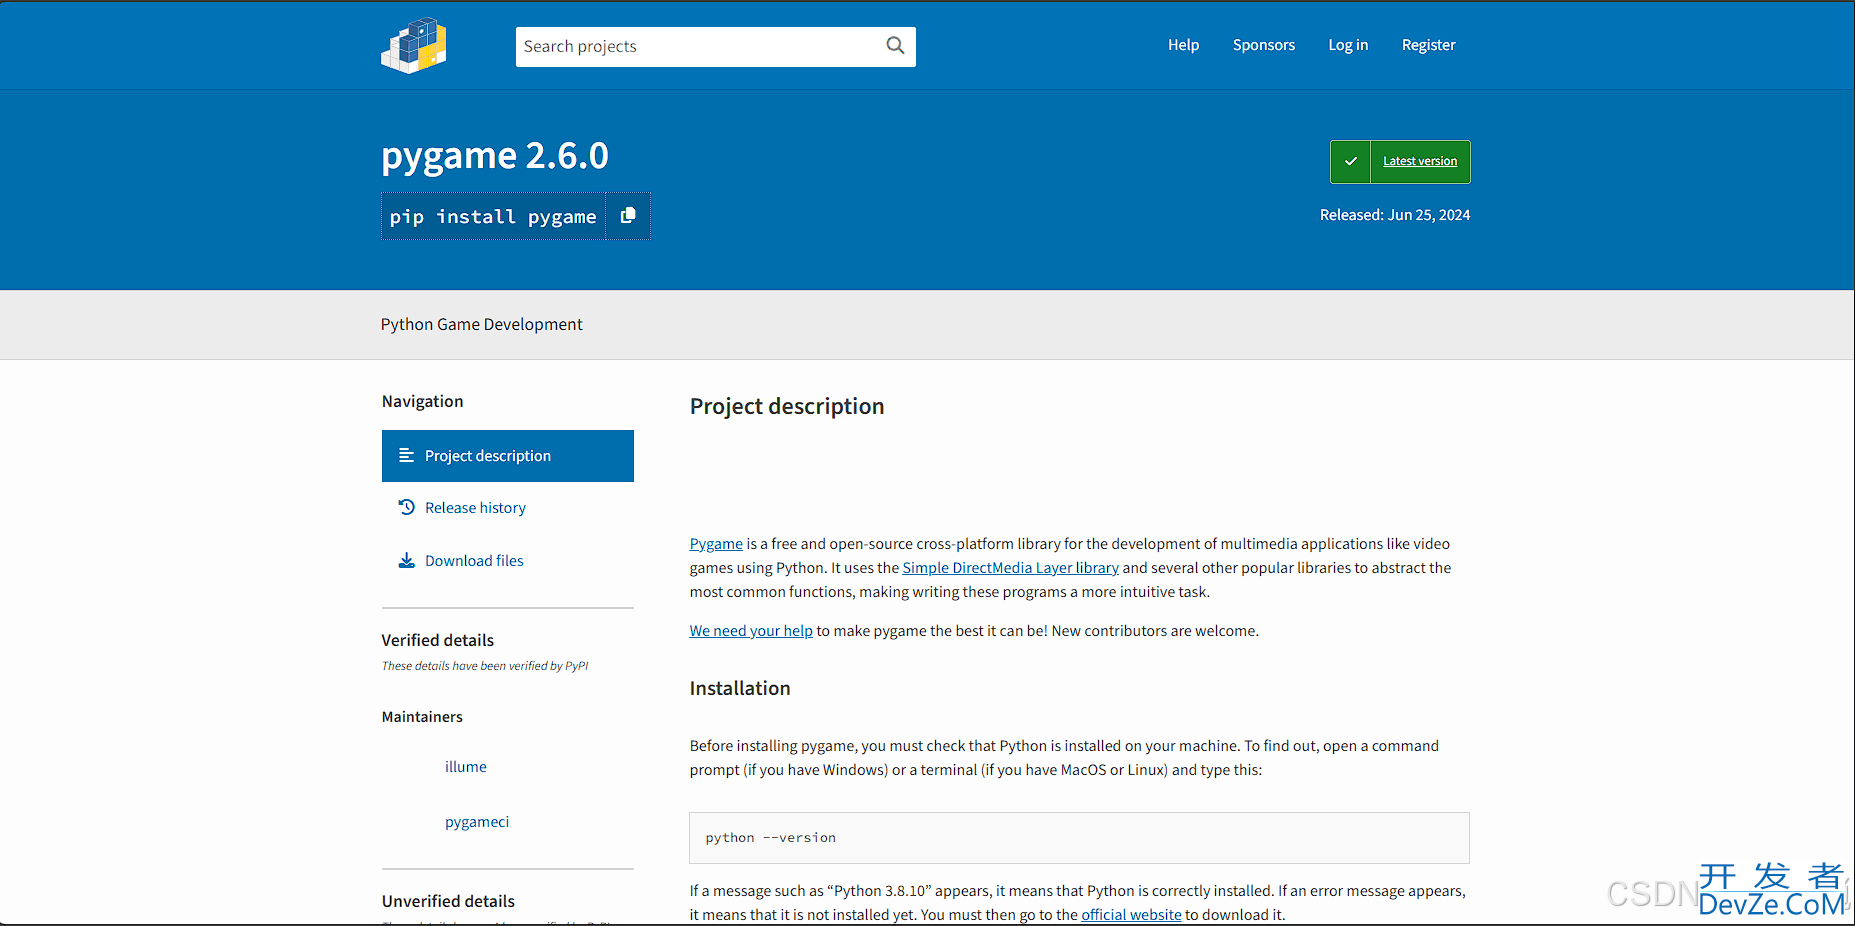The height and width of the screenshot is (926, 1855).
Task: Copy the pip install command icon
Action: pyautogui.click(x=628, y=216)
